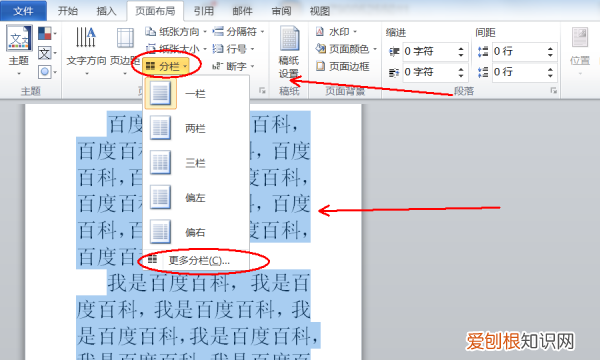Select the 偏右 right columns option

click(x=197, y=232)
